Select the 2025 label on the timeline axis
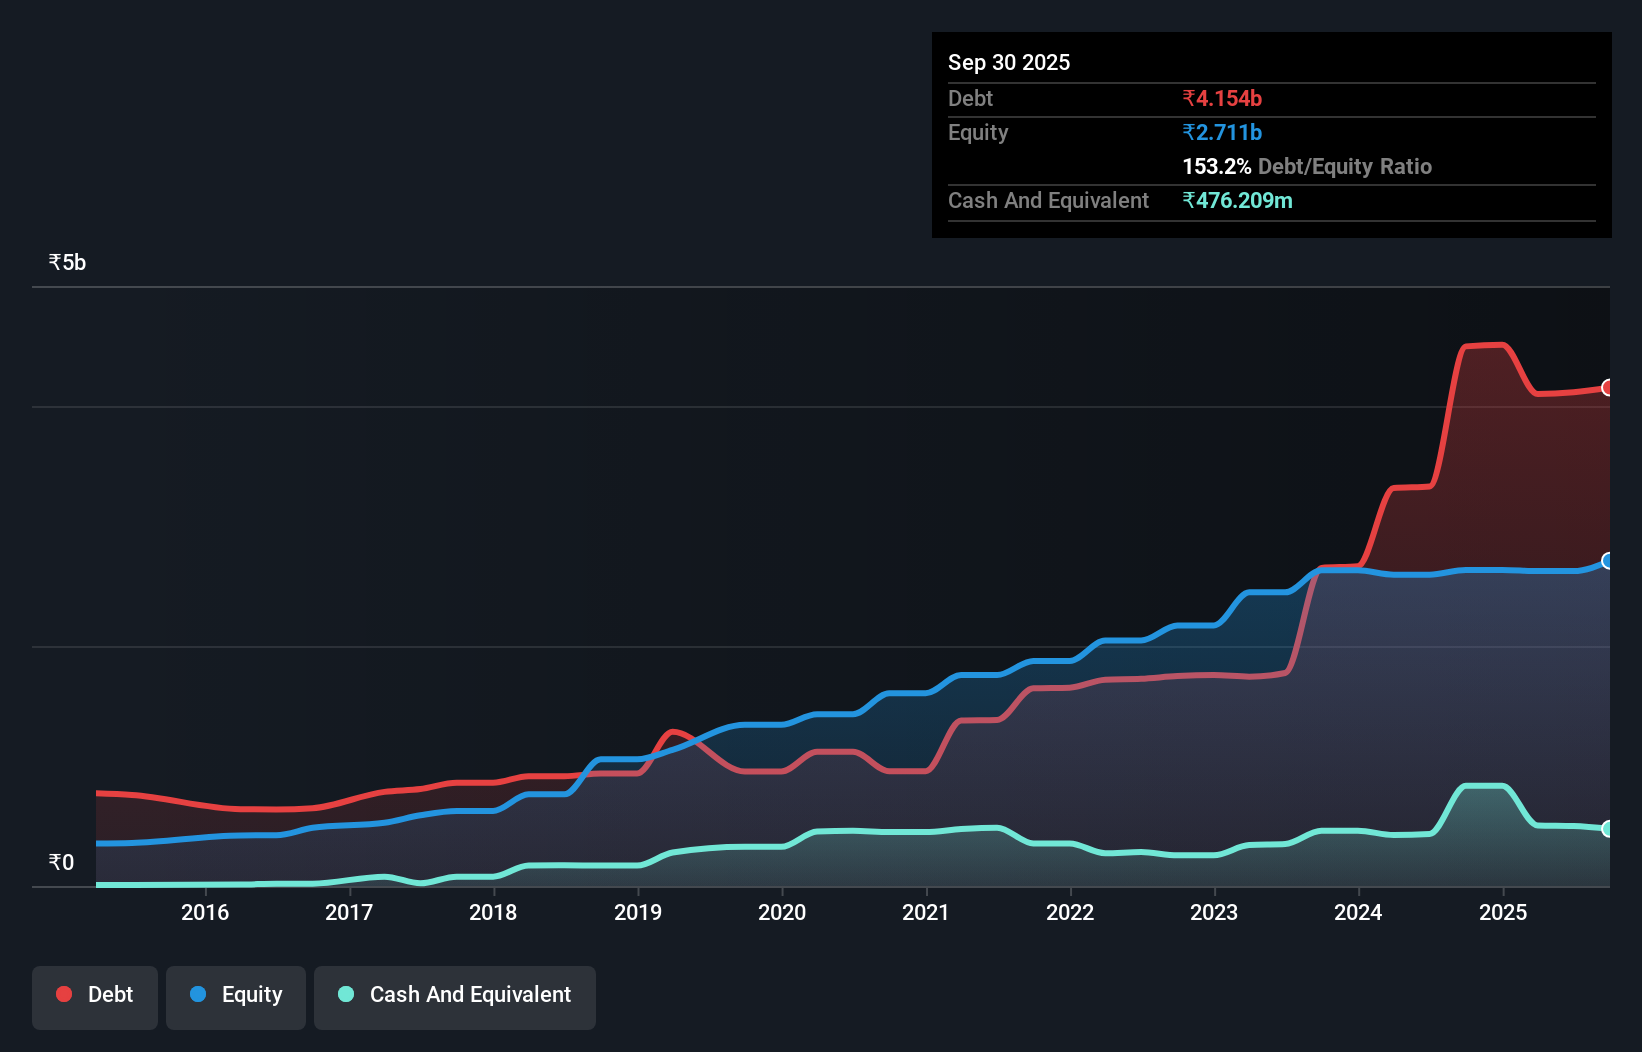Screen dimensions: 1642x1052 tap(1504, 913)
